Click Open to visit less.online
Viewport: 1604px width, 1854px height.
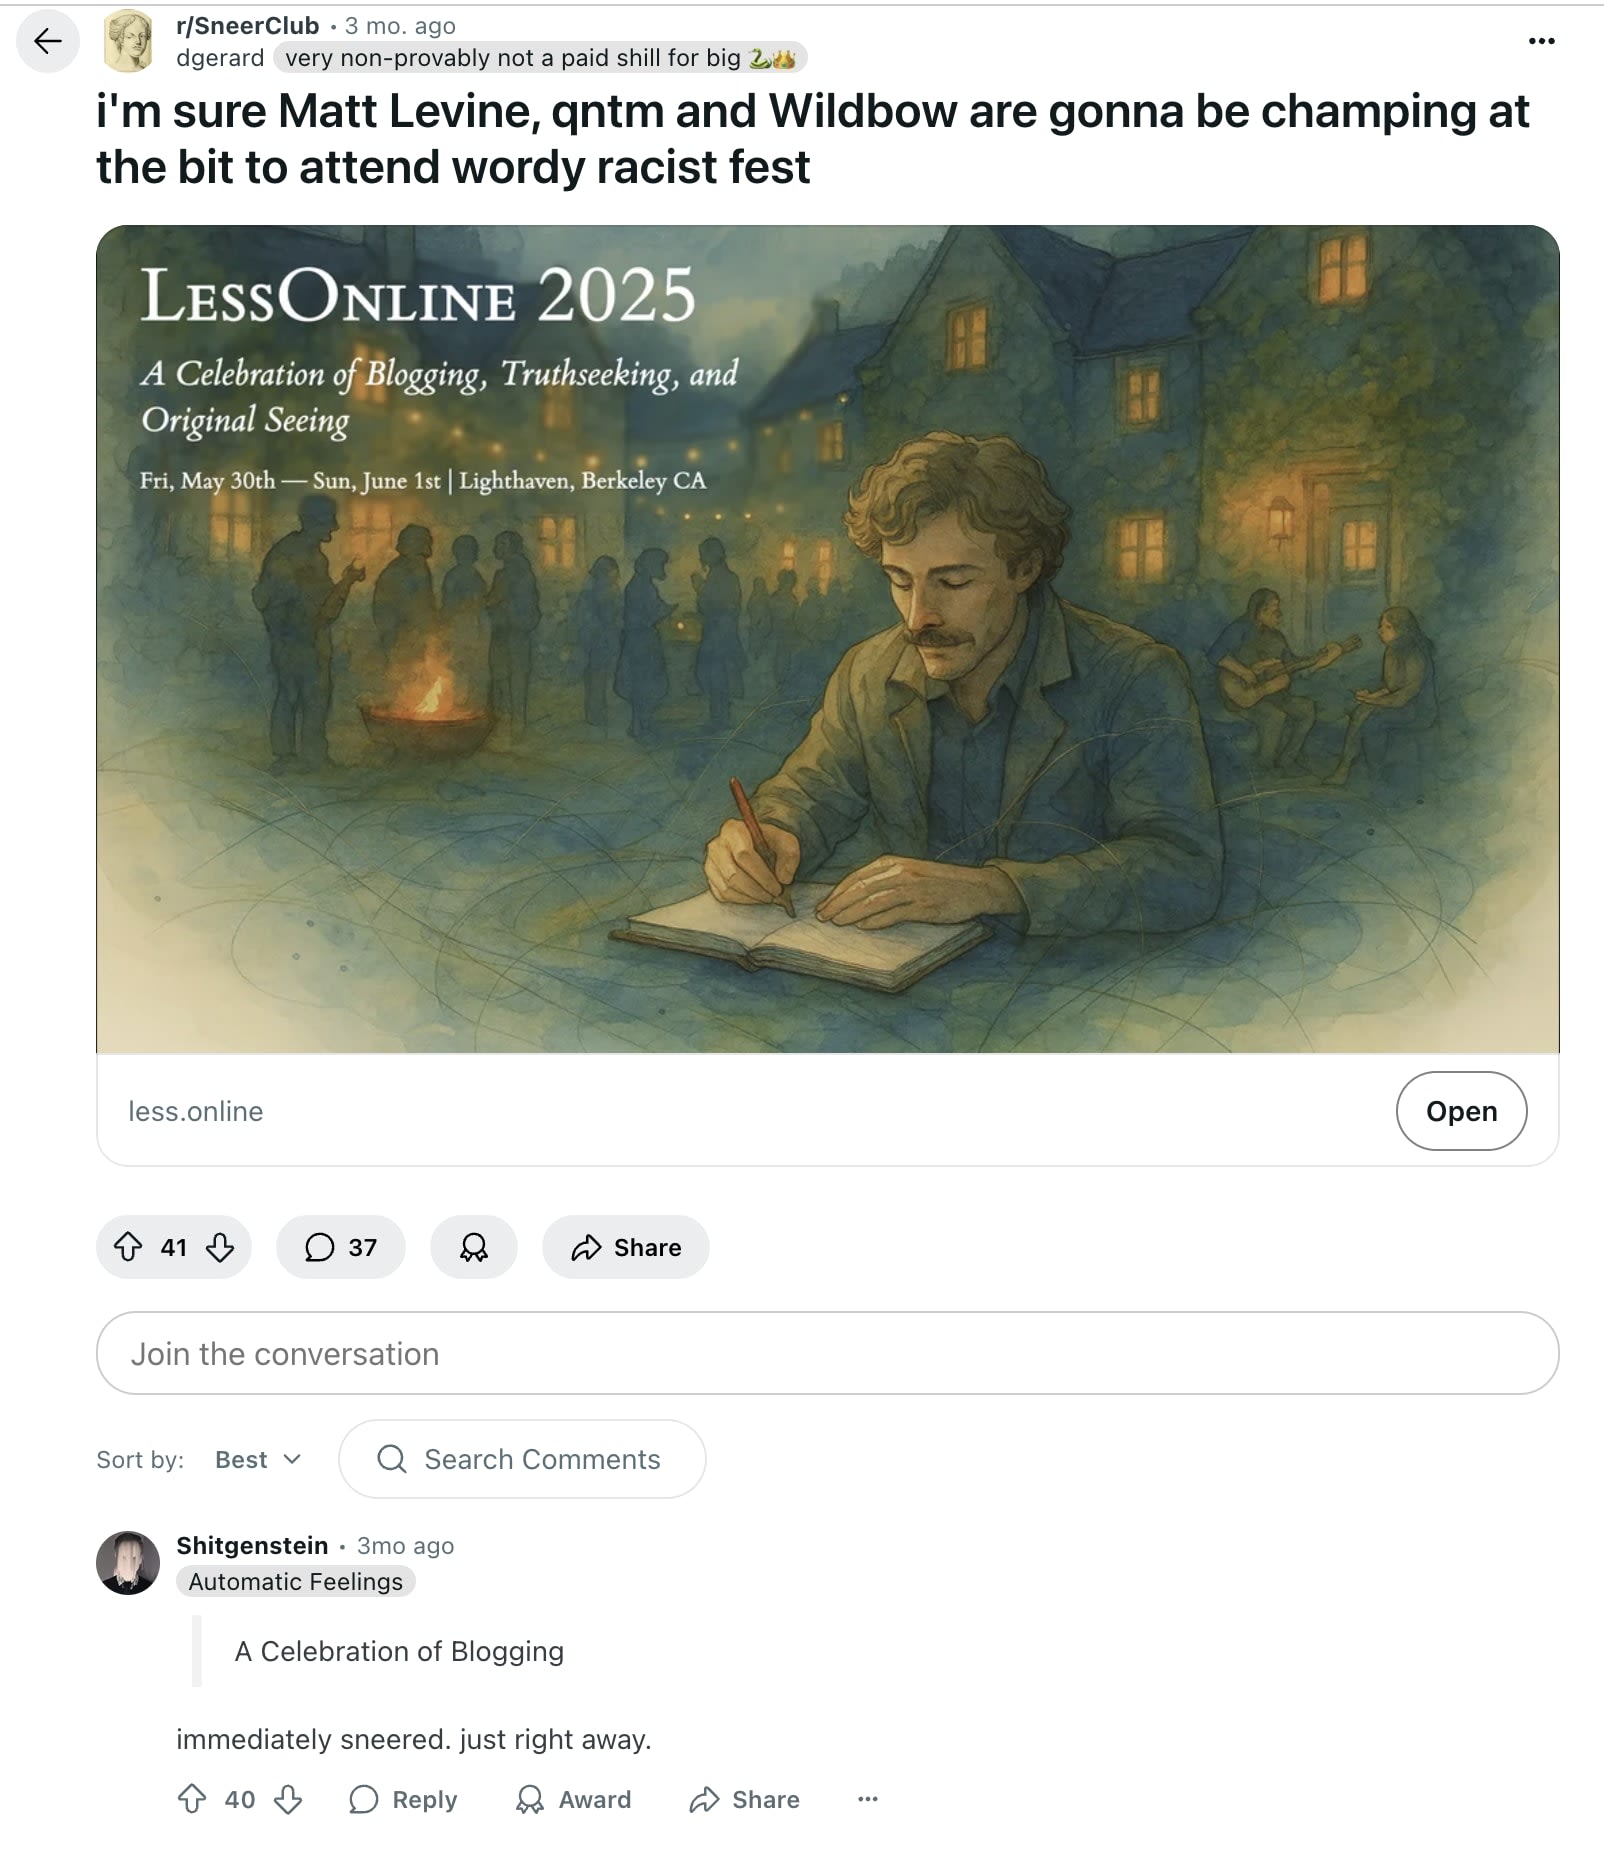[1461, 1111]
